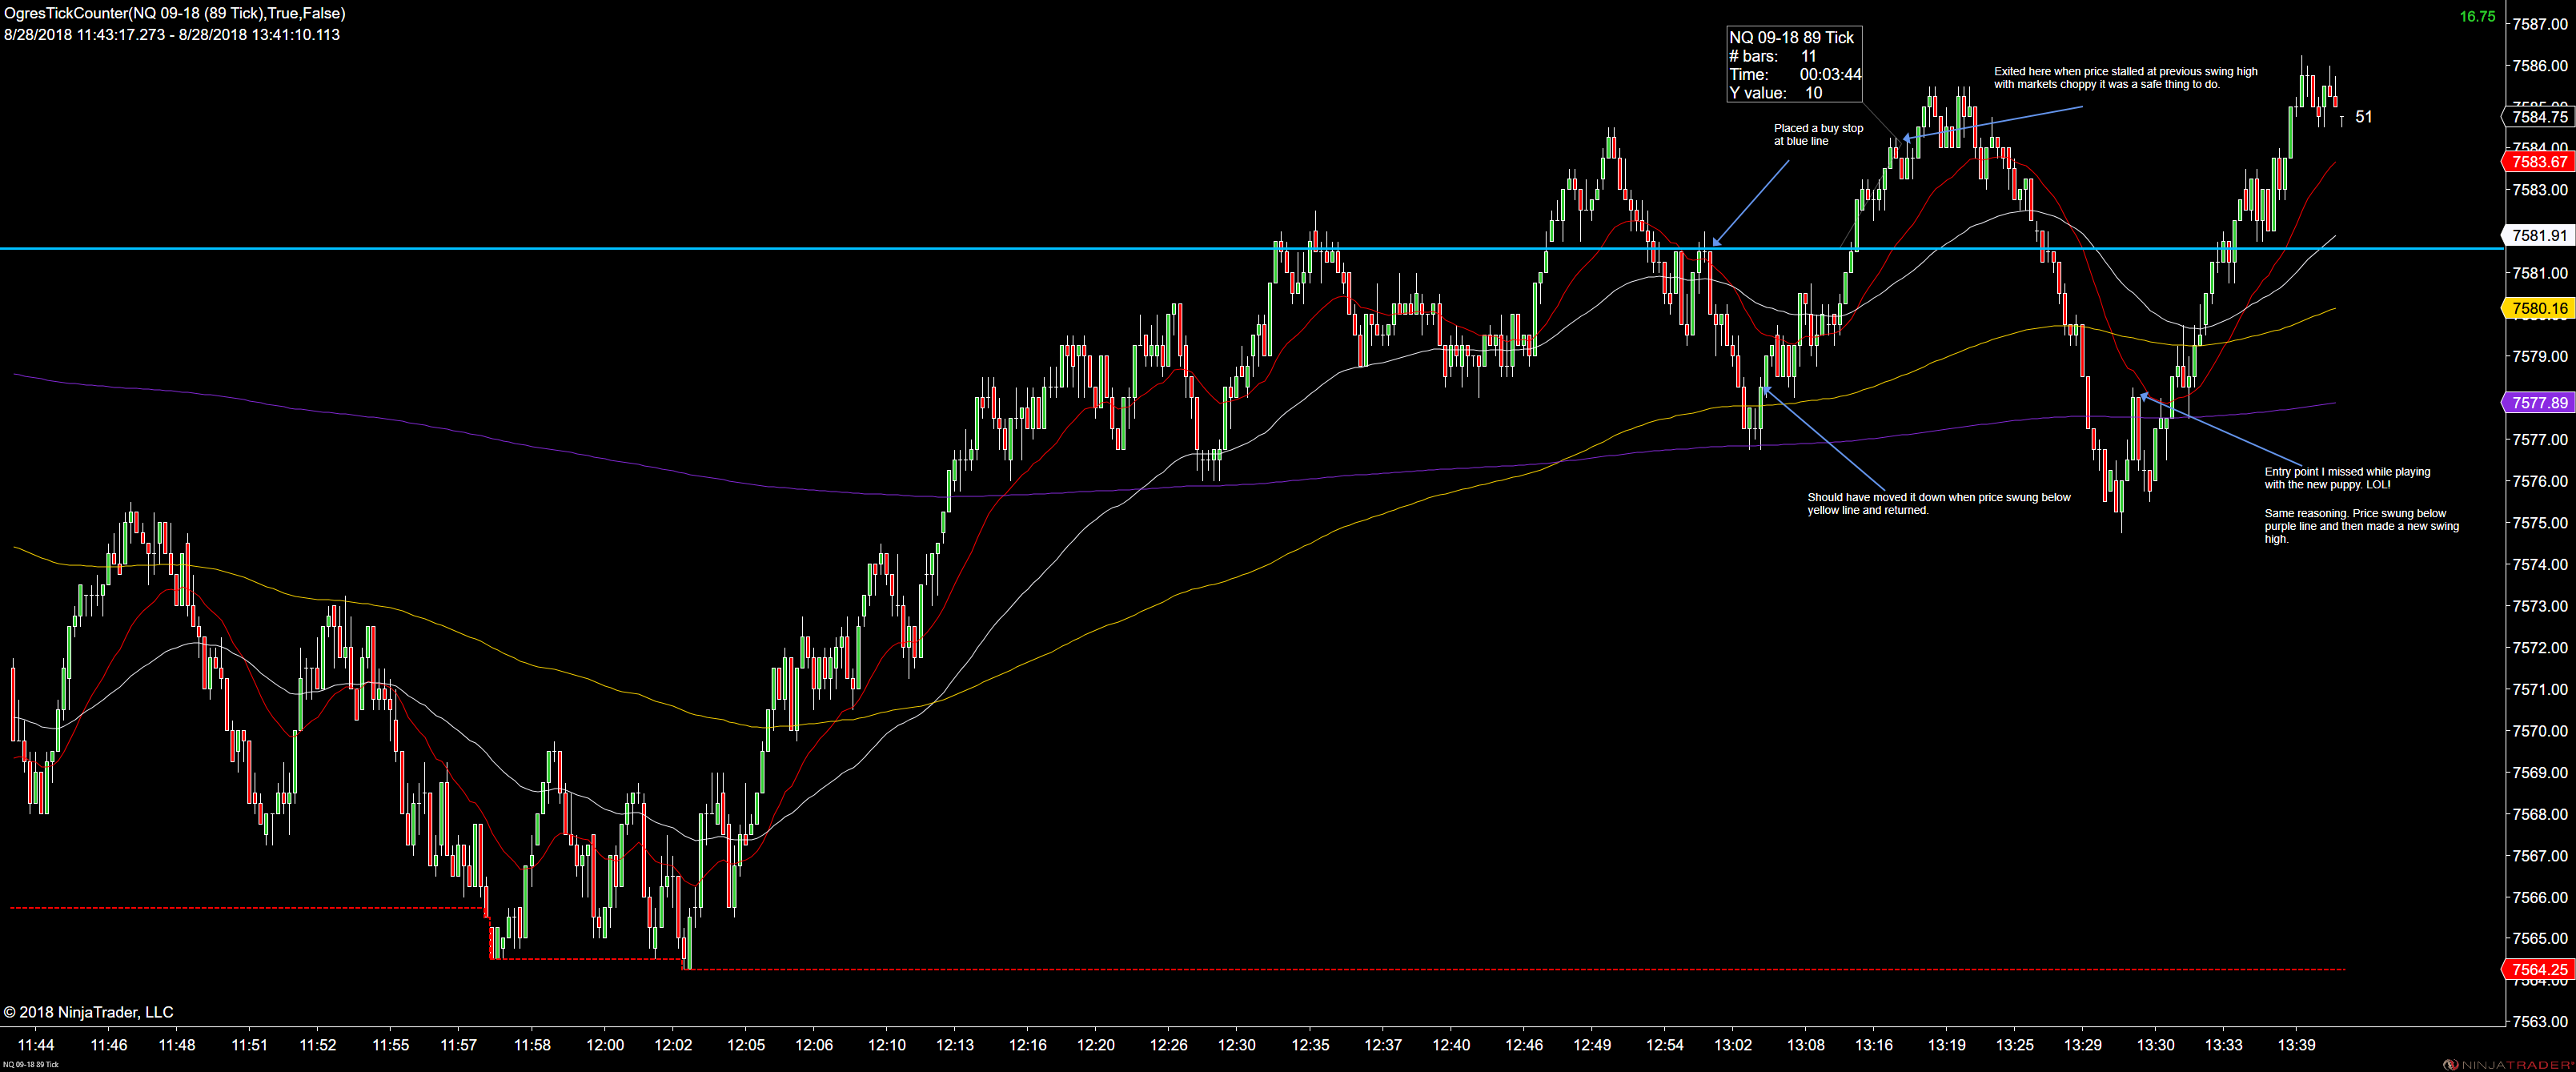
Task: Click the green 16.75 value
Action: pos(2477,16)
